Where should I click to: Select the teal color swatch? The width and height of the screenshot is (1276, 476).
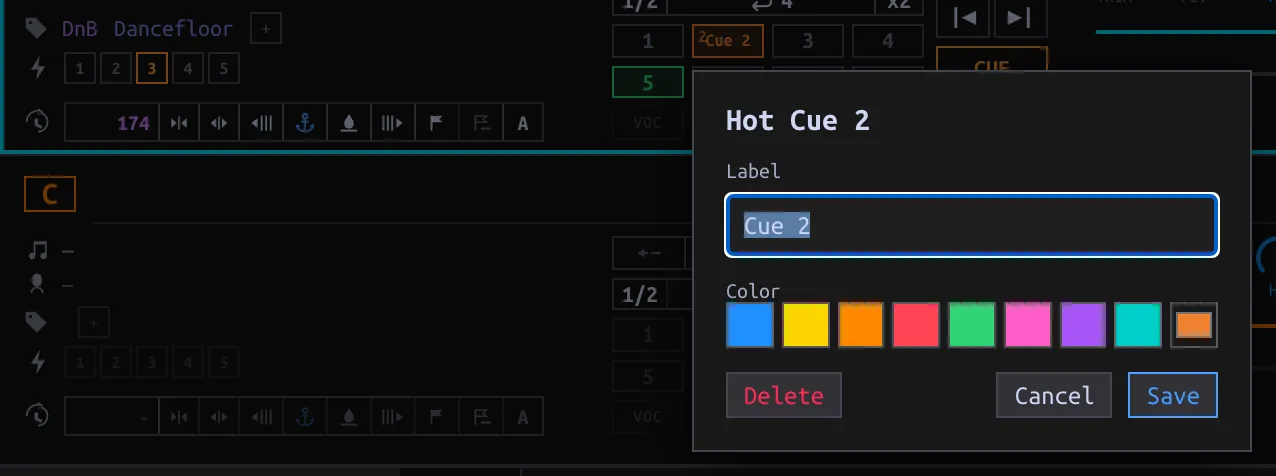pos(1138,325)
